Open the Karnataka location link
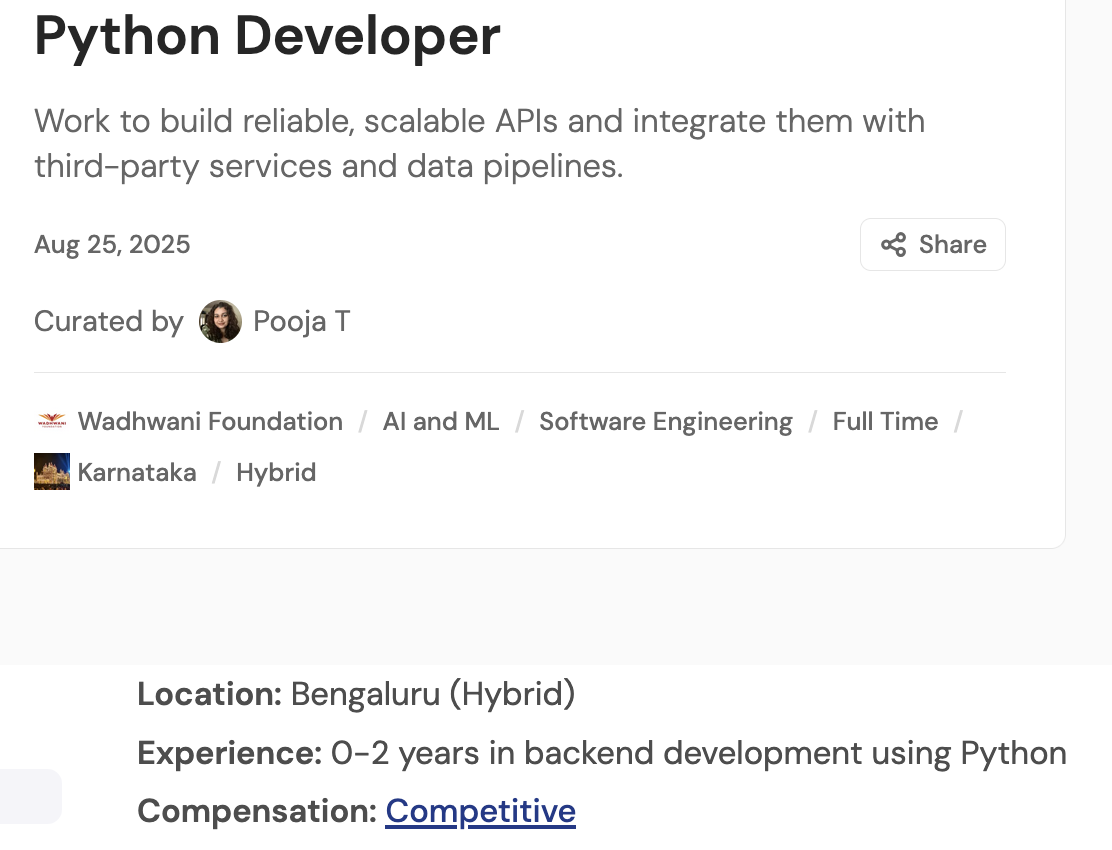Screen dimensions: 1112x850 tap(137, 472)
